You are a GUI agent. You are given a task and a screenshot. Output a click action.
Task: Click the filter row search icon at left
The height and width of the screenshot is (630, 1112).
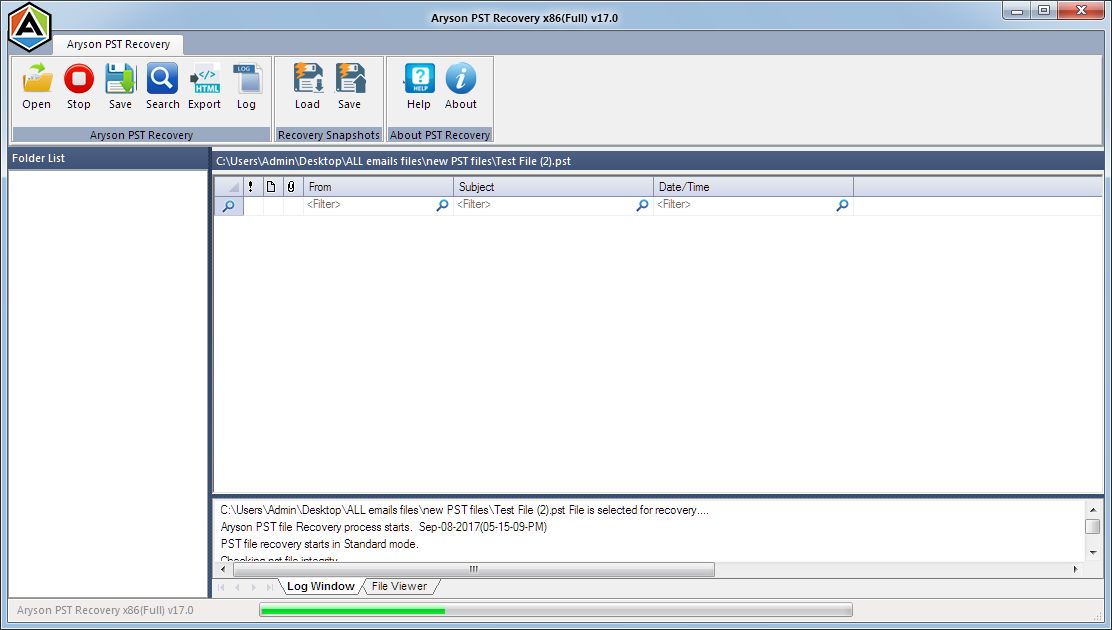click(x=229, y=206)
